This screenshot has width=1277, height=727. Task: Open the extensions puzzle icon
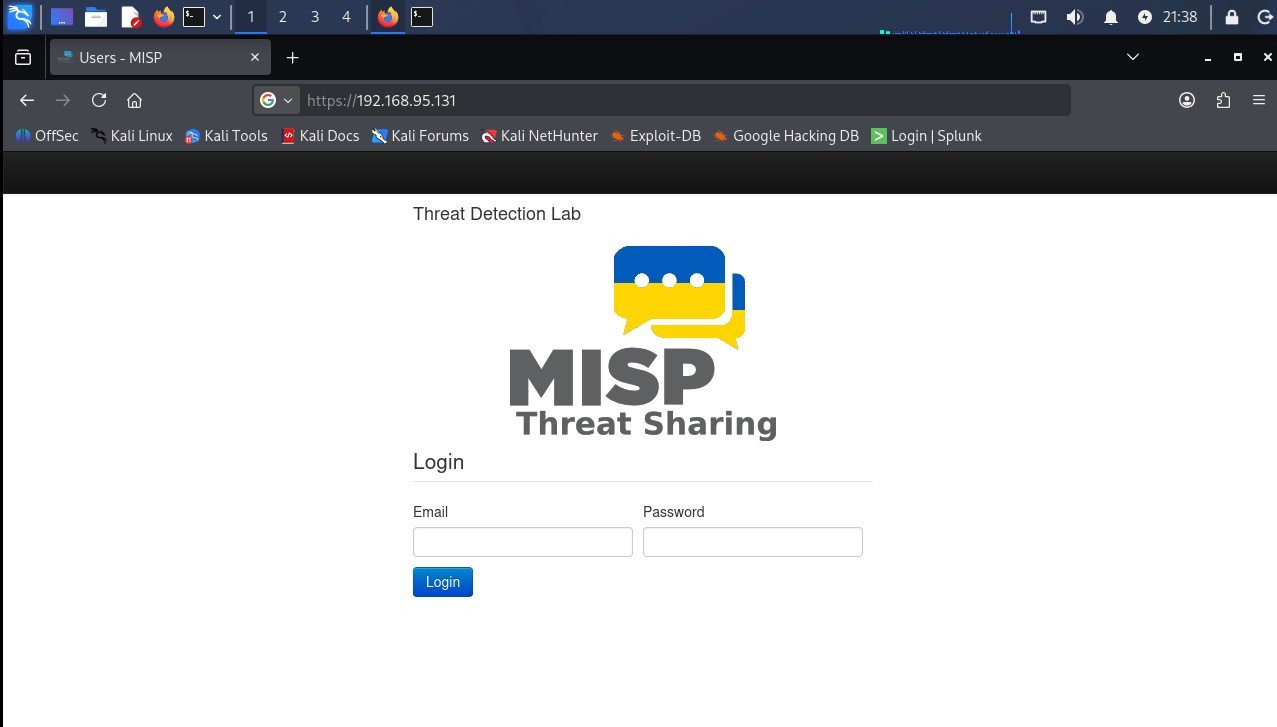point(1223,100)
